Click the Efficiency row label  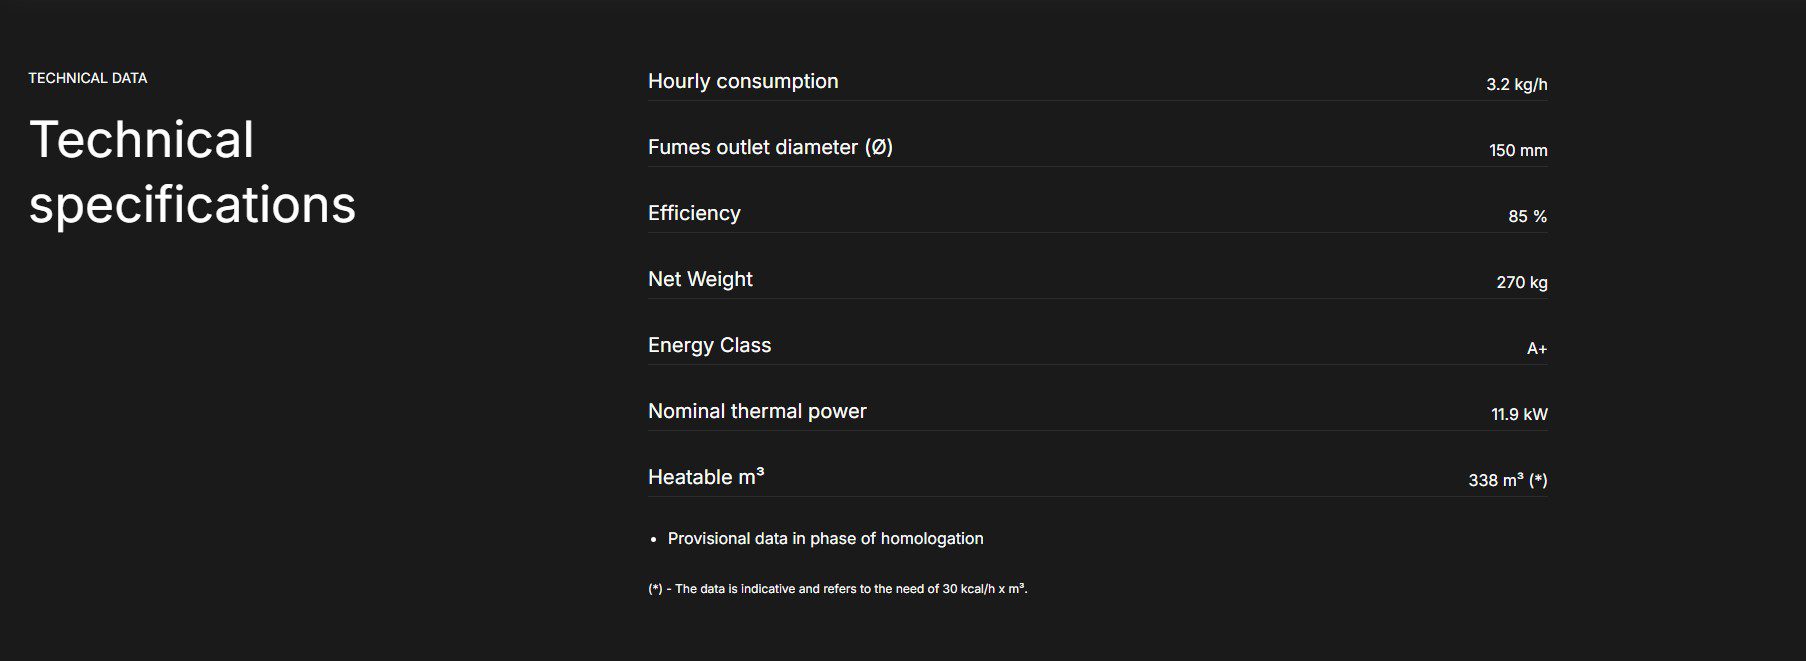pos(694,214)
